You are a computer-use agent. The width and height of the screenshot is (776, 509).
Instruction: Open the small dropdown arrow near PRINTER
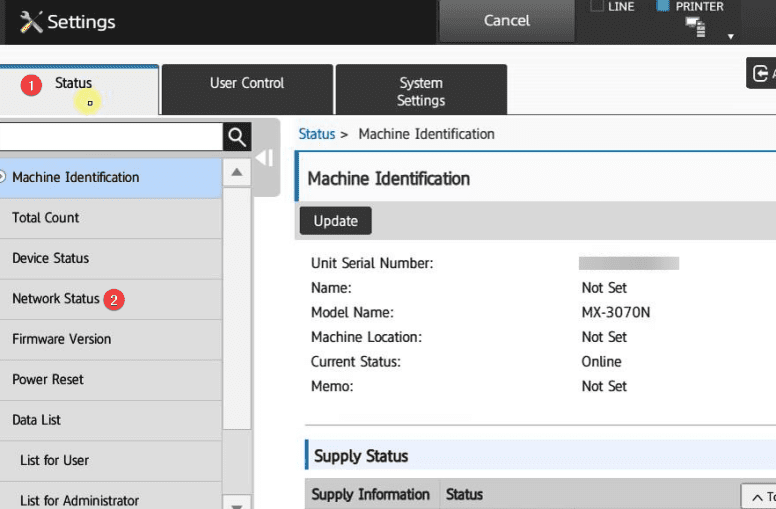[x=730, y=36]
